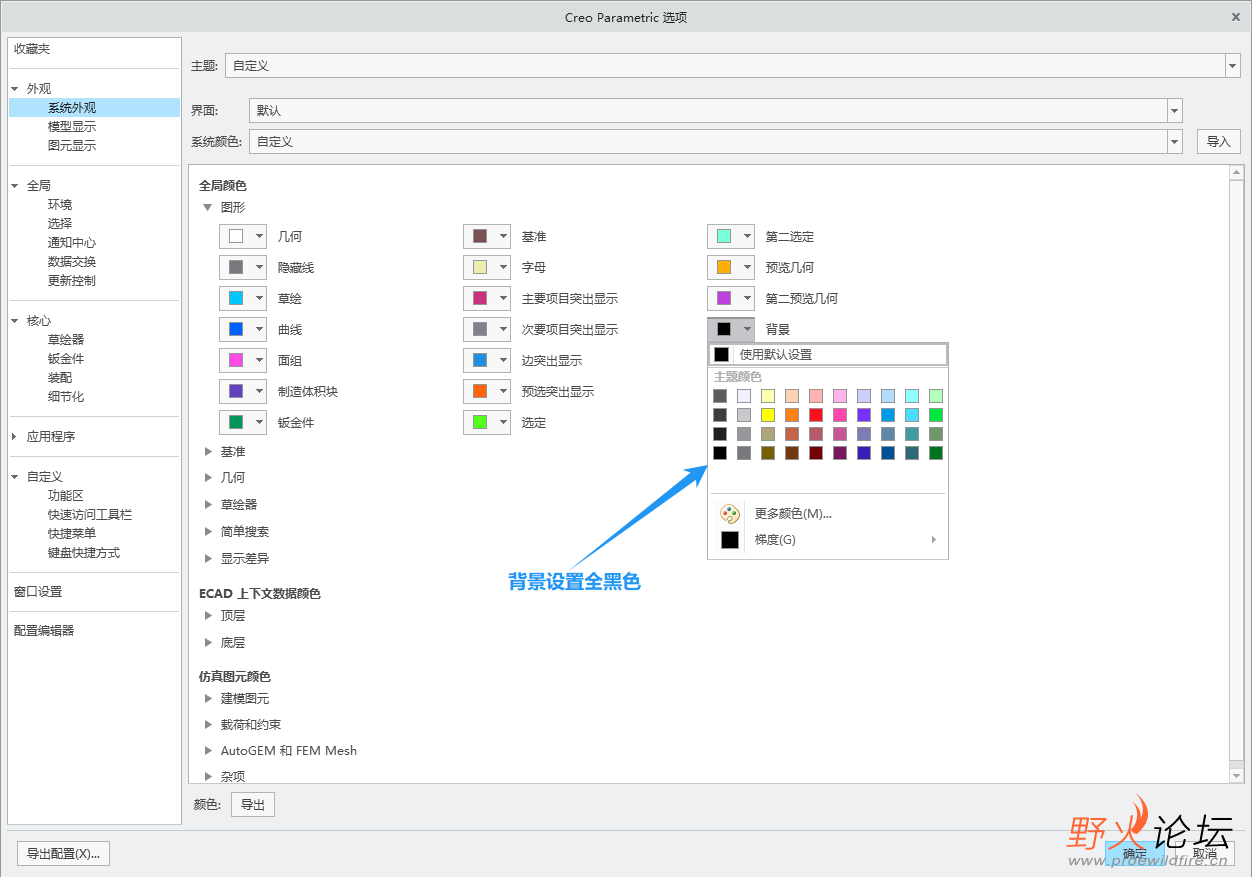The width and height of the screenshot is (1252, 877).
Task: Open 草绘器 under 核心 in the sidebar
Action: click(x=66, y=340)
